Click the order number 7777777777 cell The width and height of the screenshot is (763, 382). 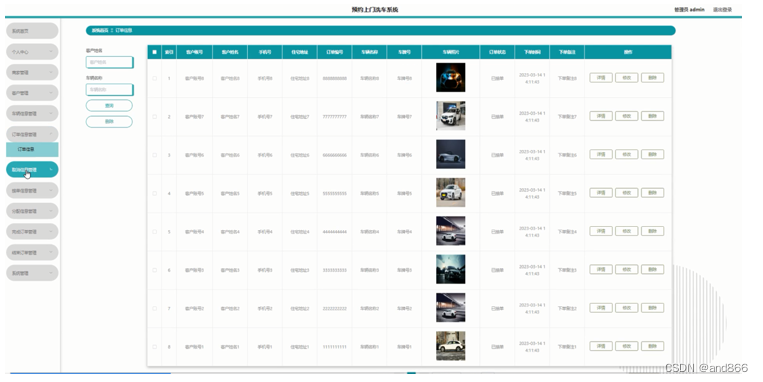pos(335,117)
